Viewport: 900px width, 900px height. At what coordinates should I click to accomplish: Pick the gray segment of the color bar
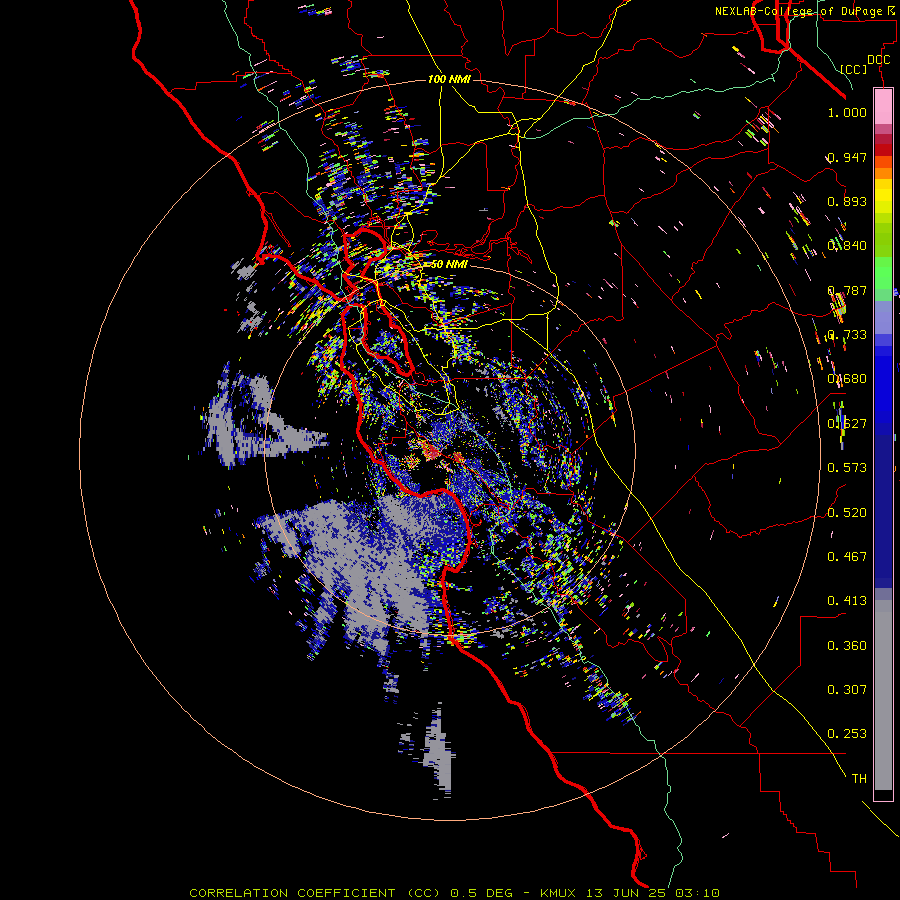click(883, 695)
